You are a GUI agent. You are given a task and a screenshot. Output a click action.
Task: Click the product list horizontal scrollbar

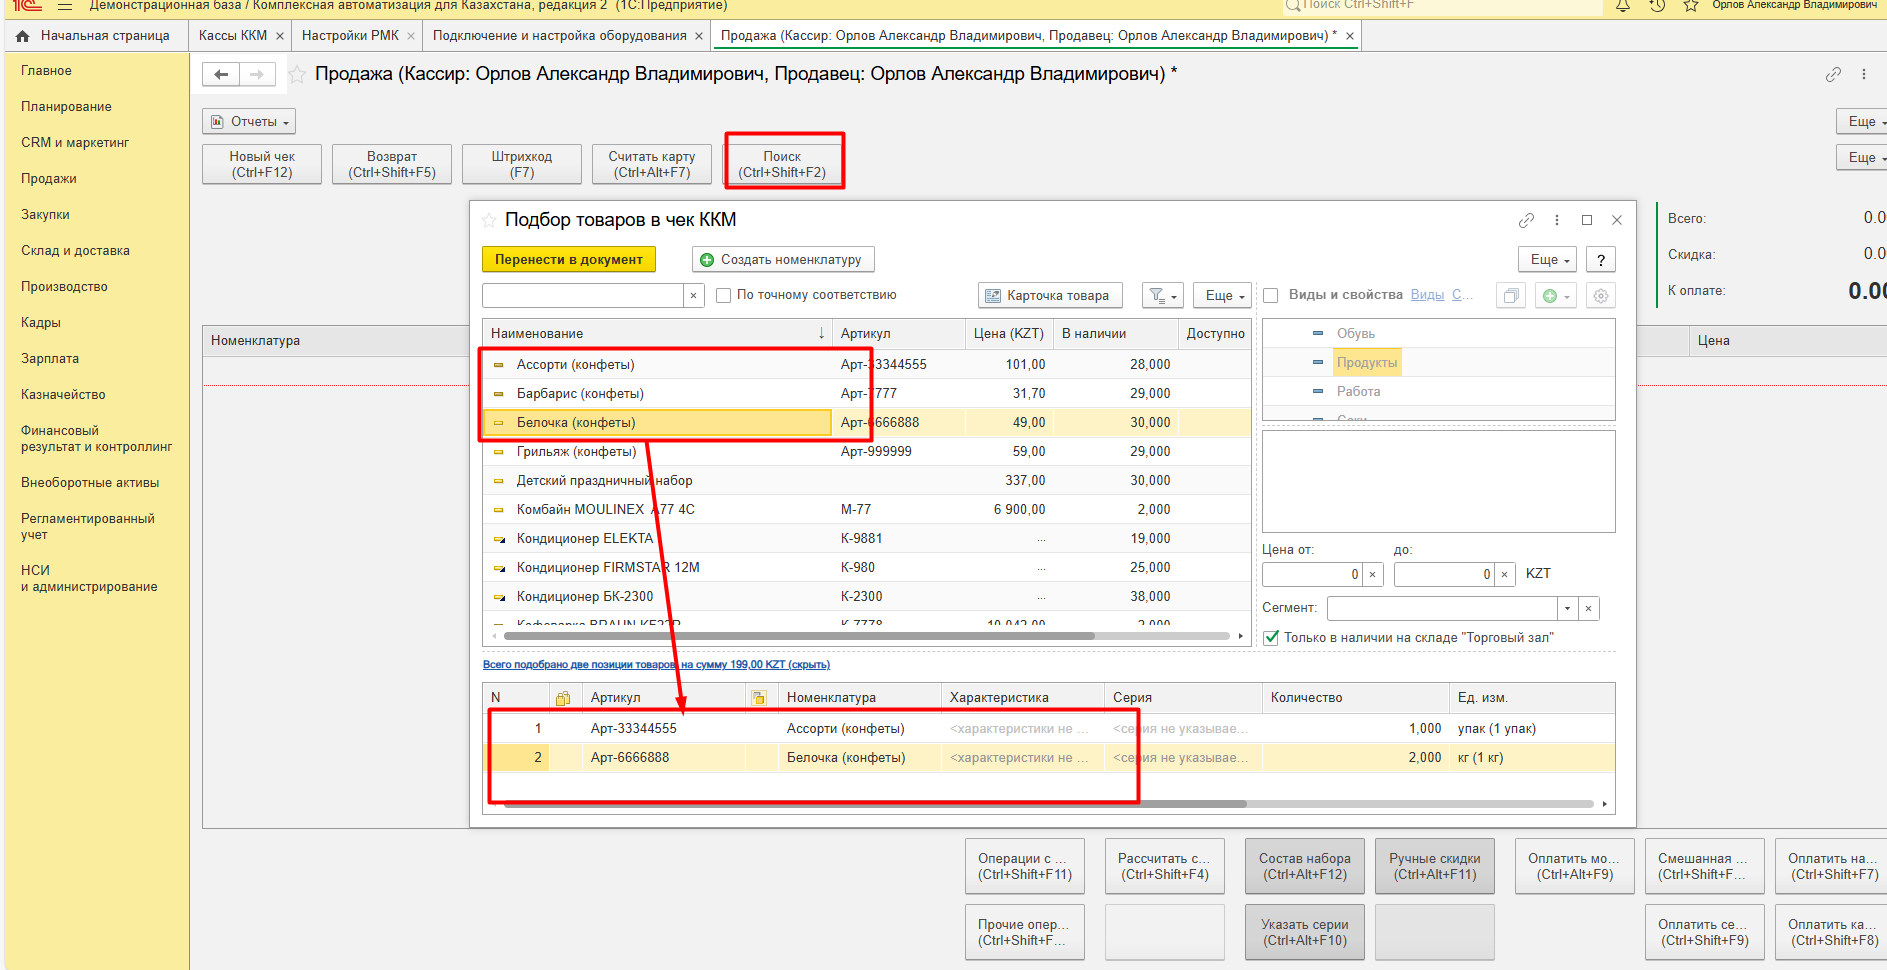(800, 636)
